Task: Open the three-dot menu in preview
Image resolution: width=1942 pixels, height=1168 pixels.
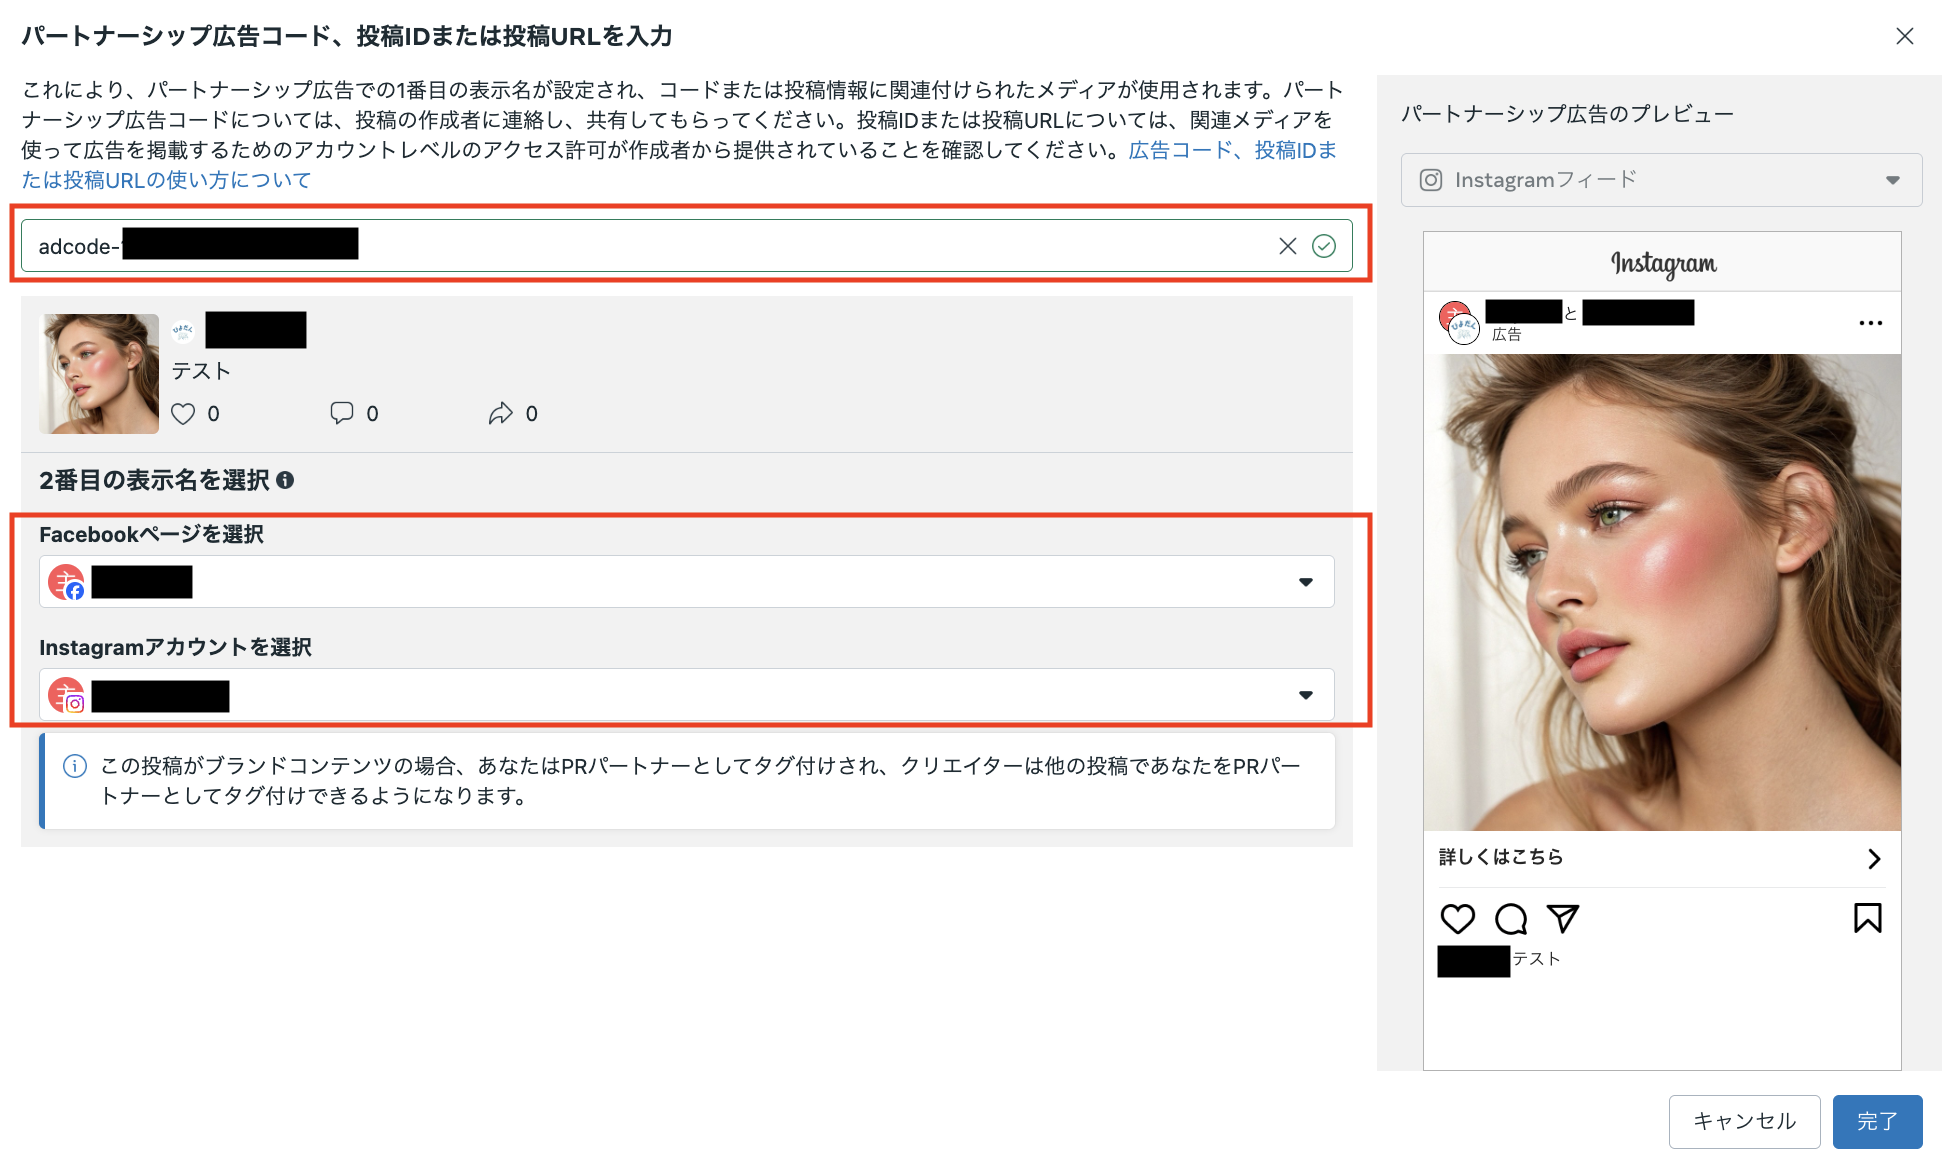Action: point(1870,323)
